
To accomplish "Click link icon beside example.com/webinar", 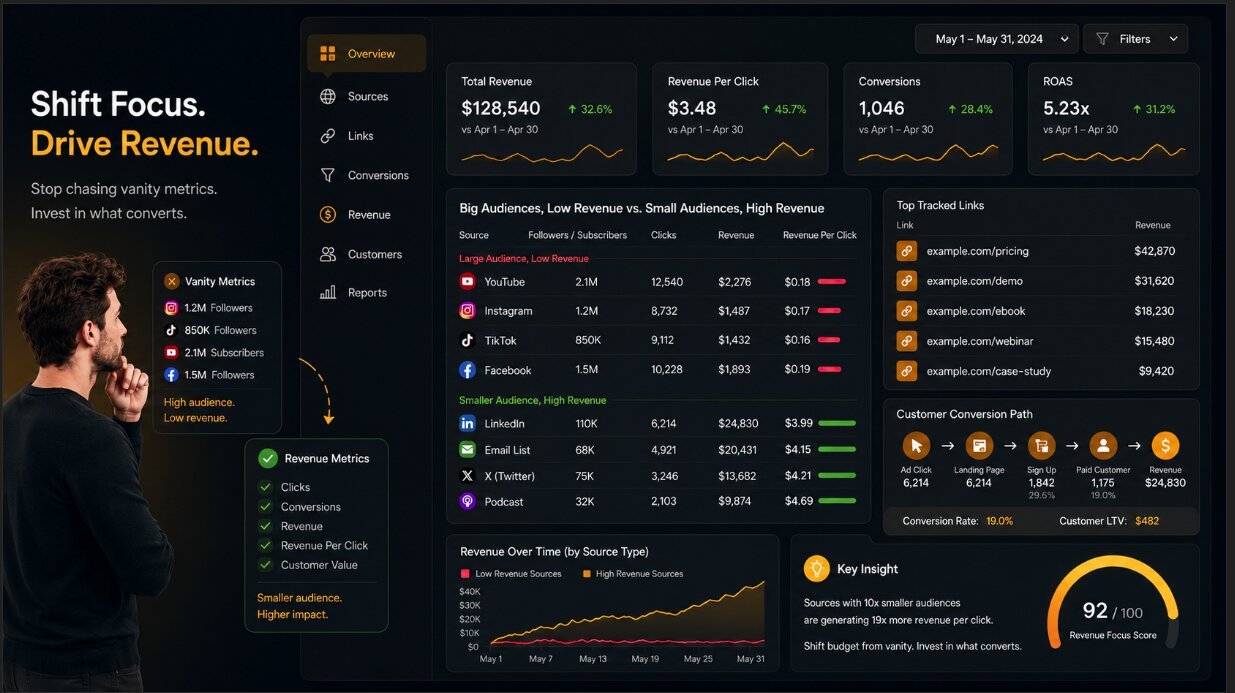I will point(906,341).
